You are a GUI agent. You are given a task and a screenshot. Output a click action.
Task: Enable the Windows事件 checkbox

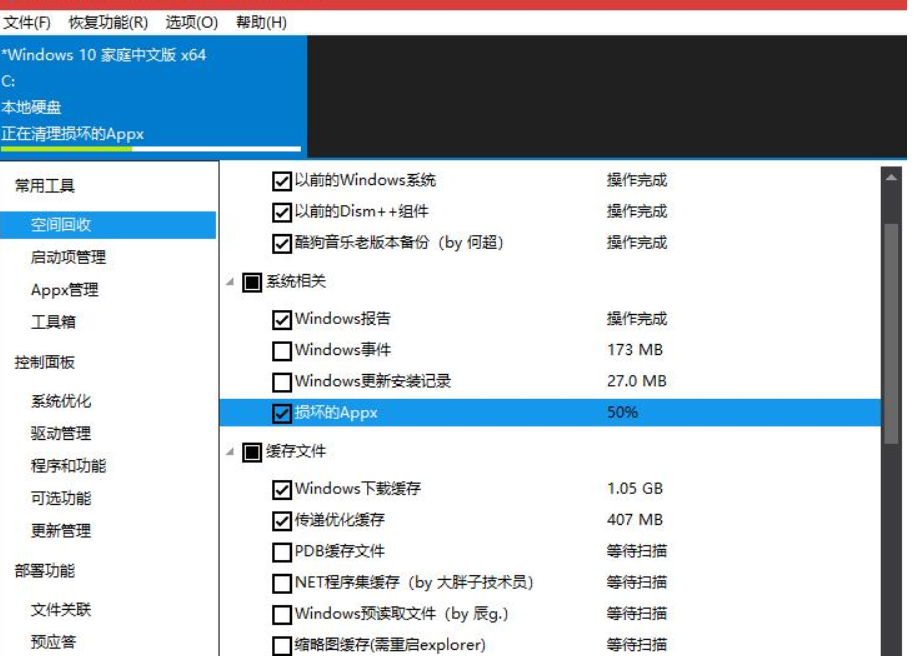[282, 351]
